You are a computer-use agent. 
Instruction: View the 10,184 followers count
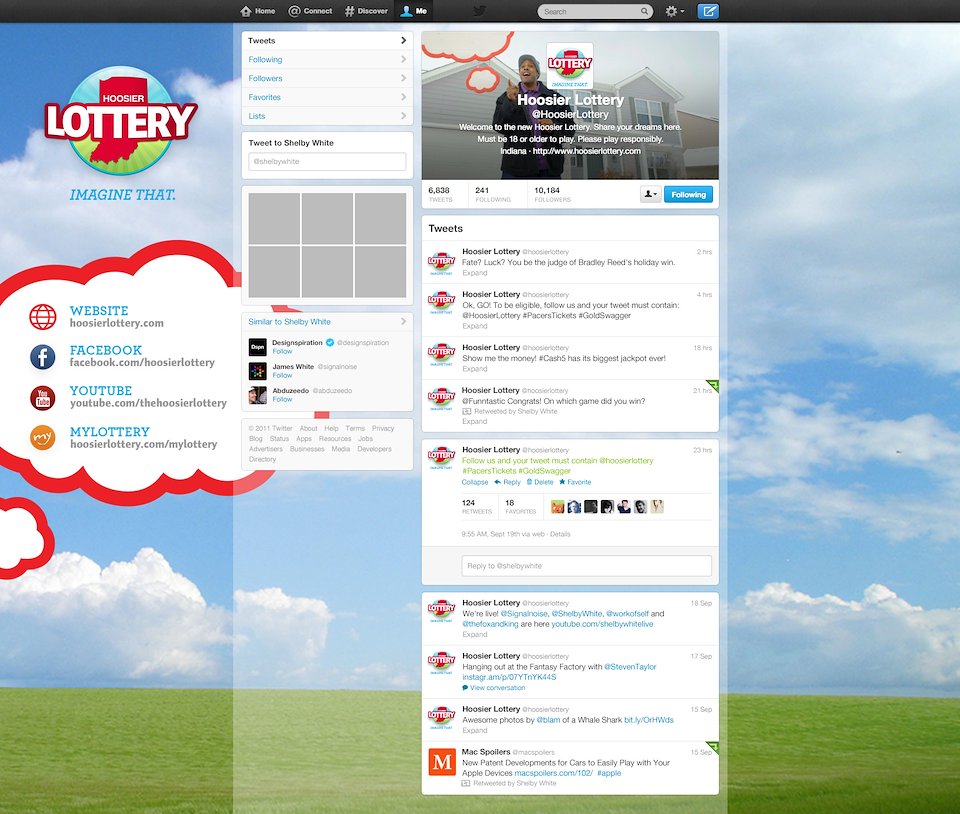click(552, 195)
